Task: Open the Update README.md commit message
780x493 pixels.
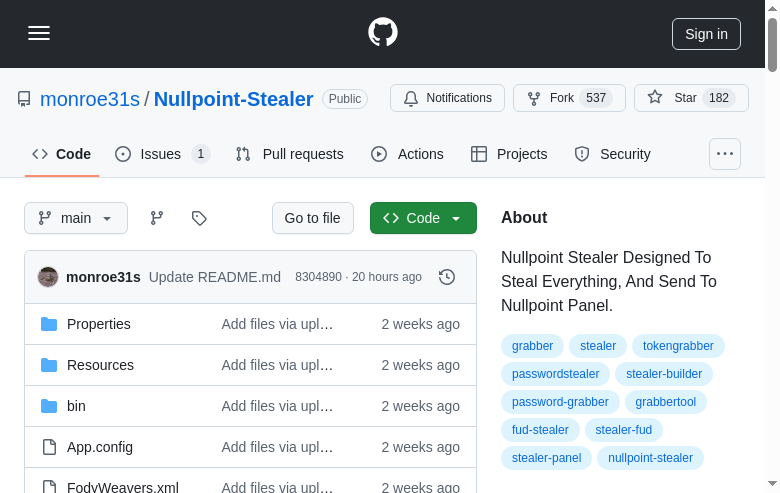Action: click(x=215, y=277)
